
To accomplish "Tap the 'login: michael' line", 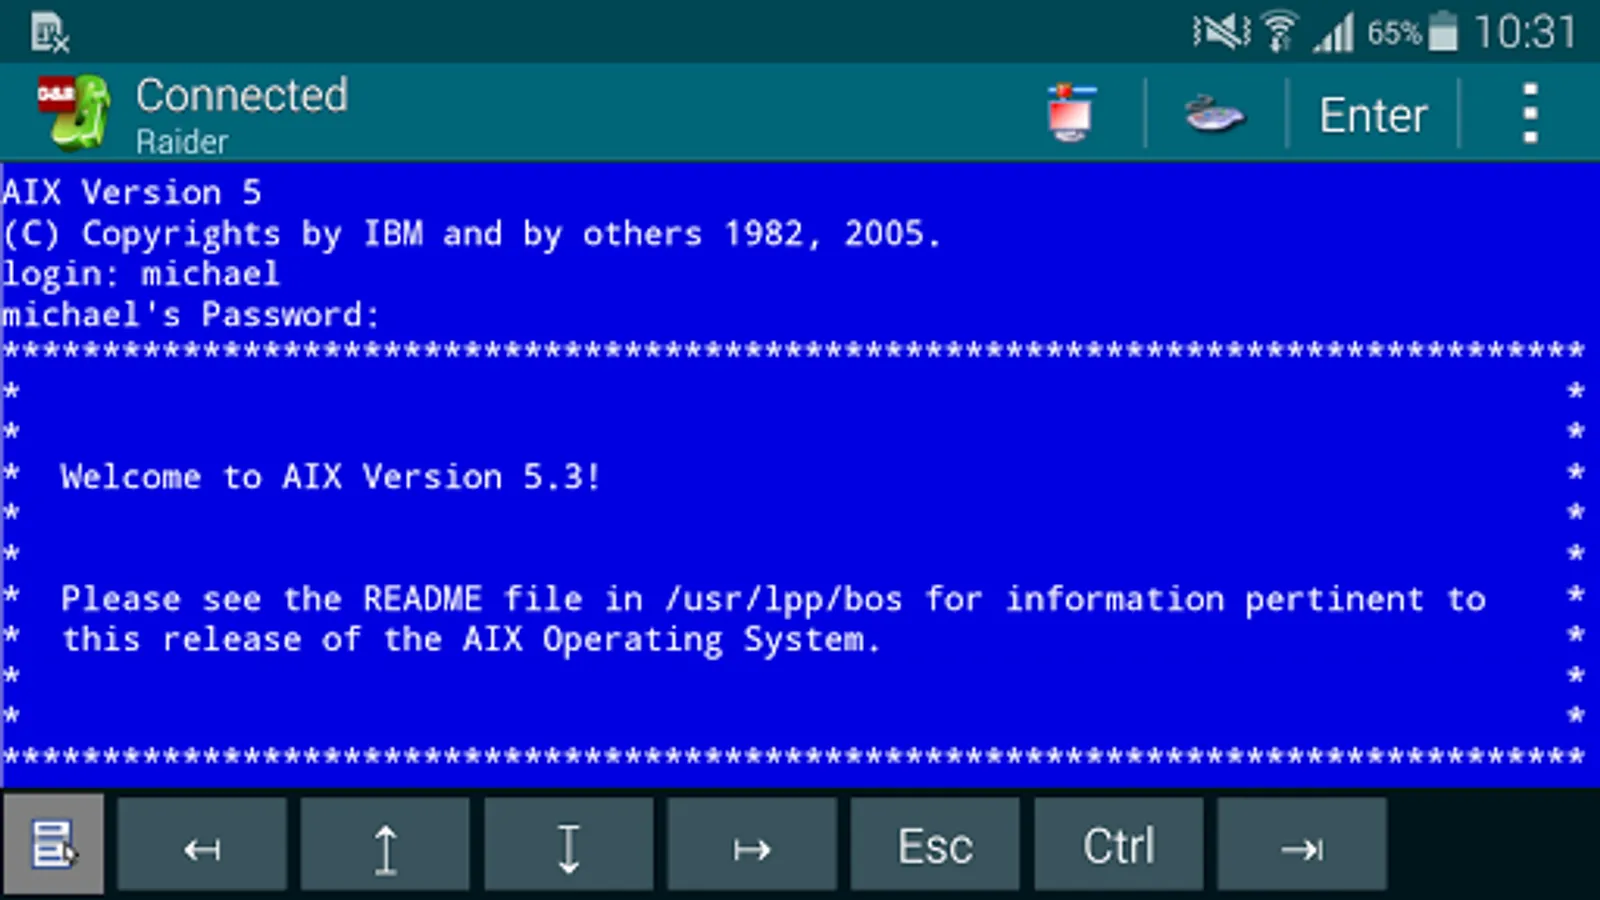I will pos(141,274).
